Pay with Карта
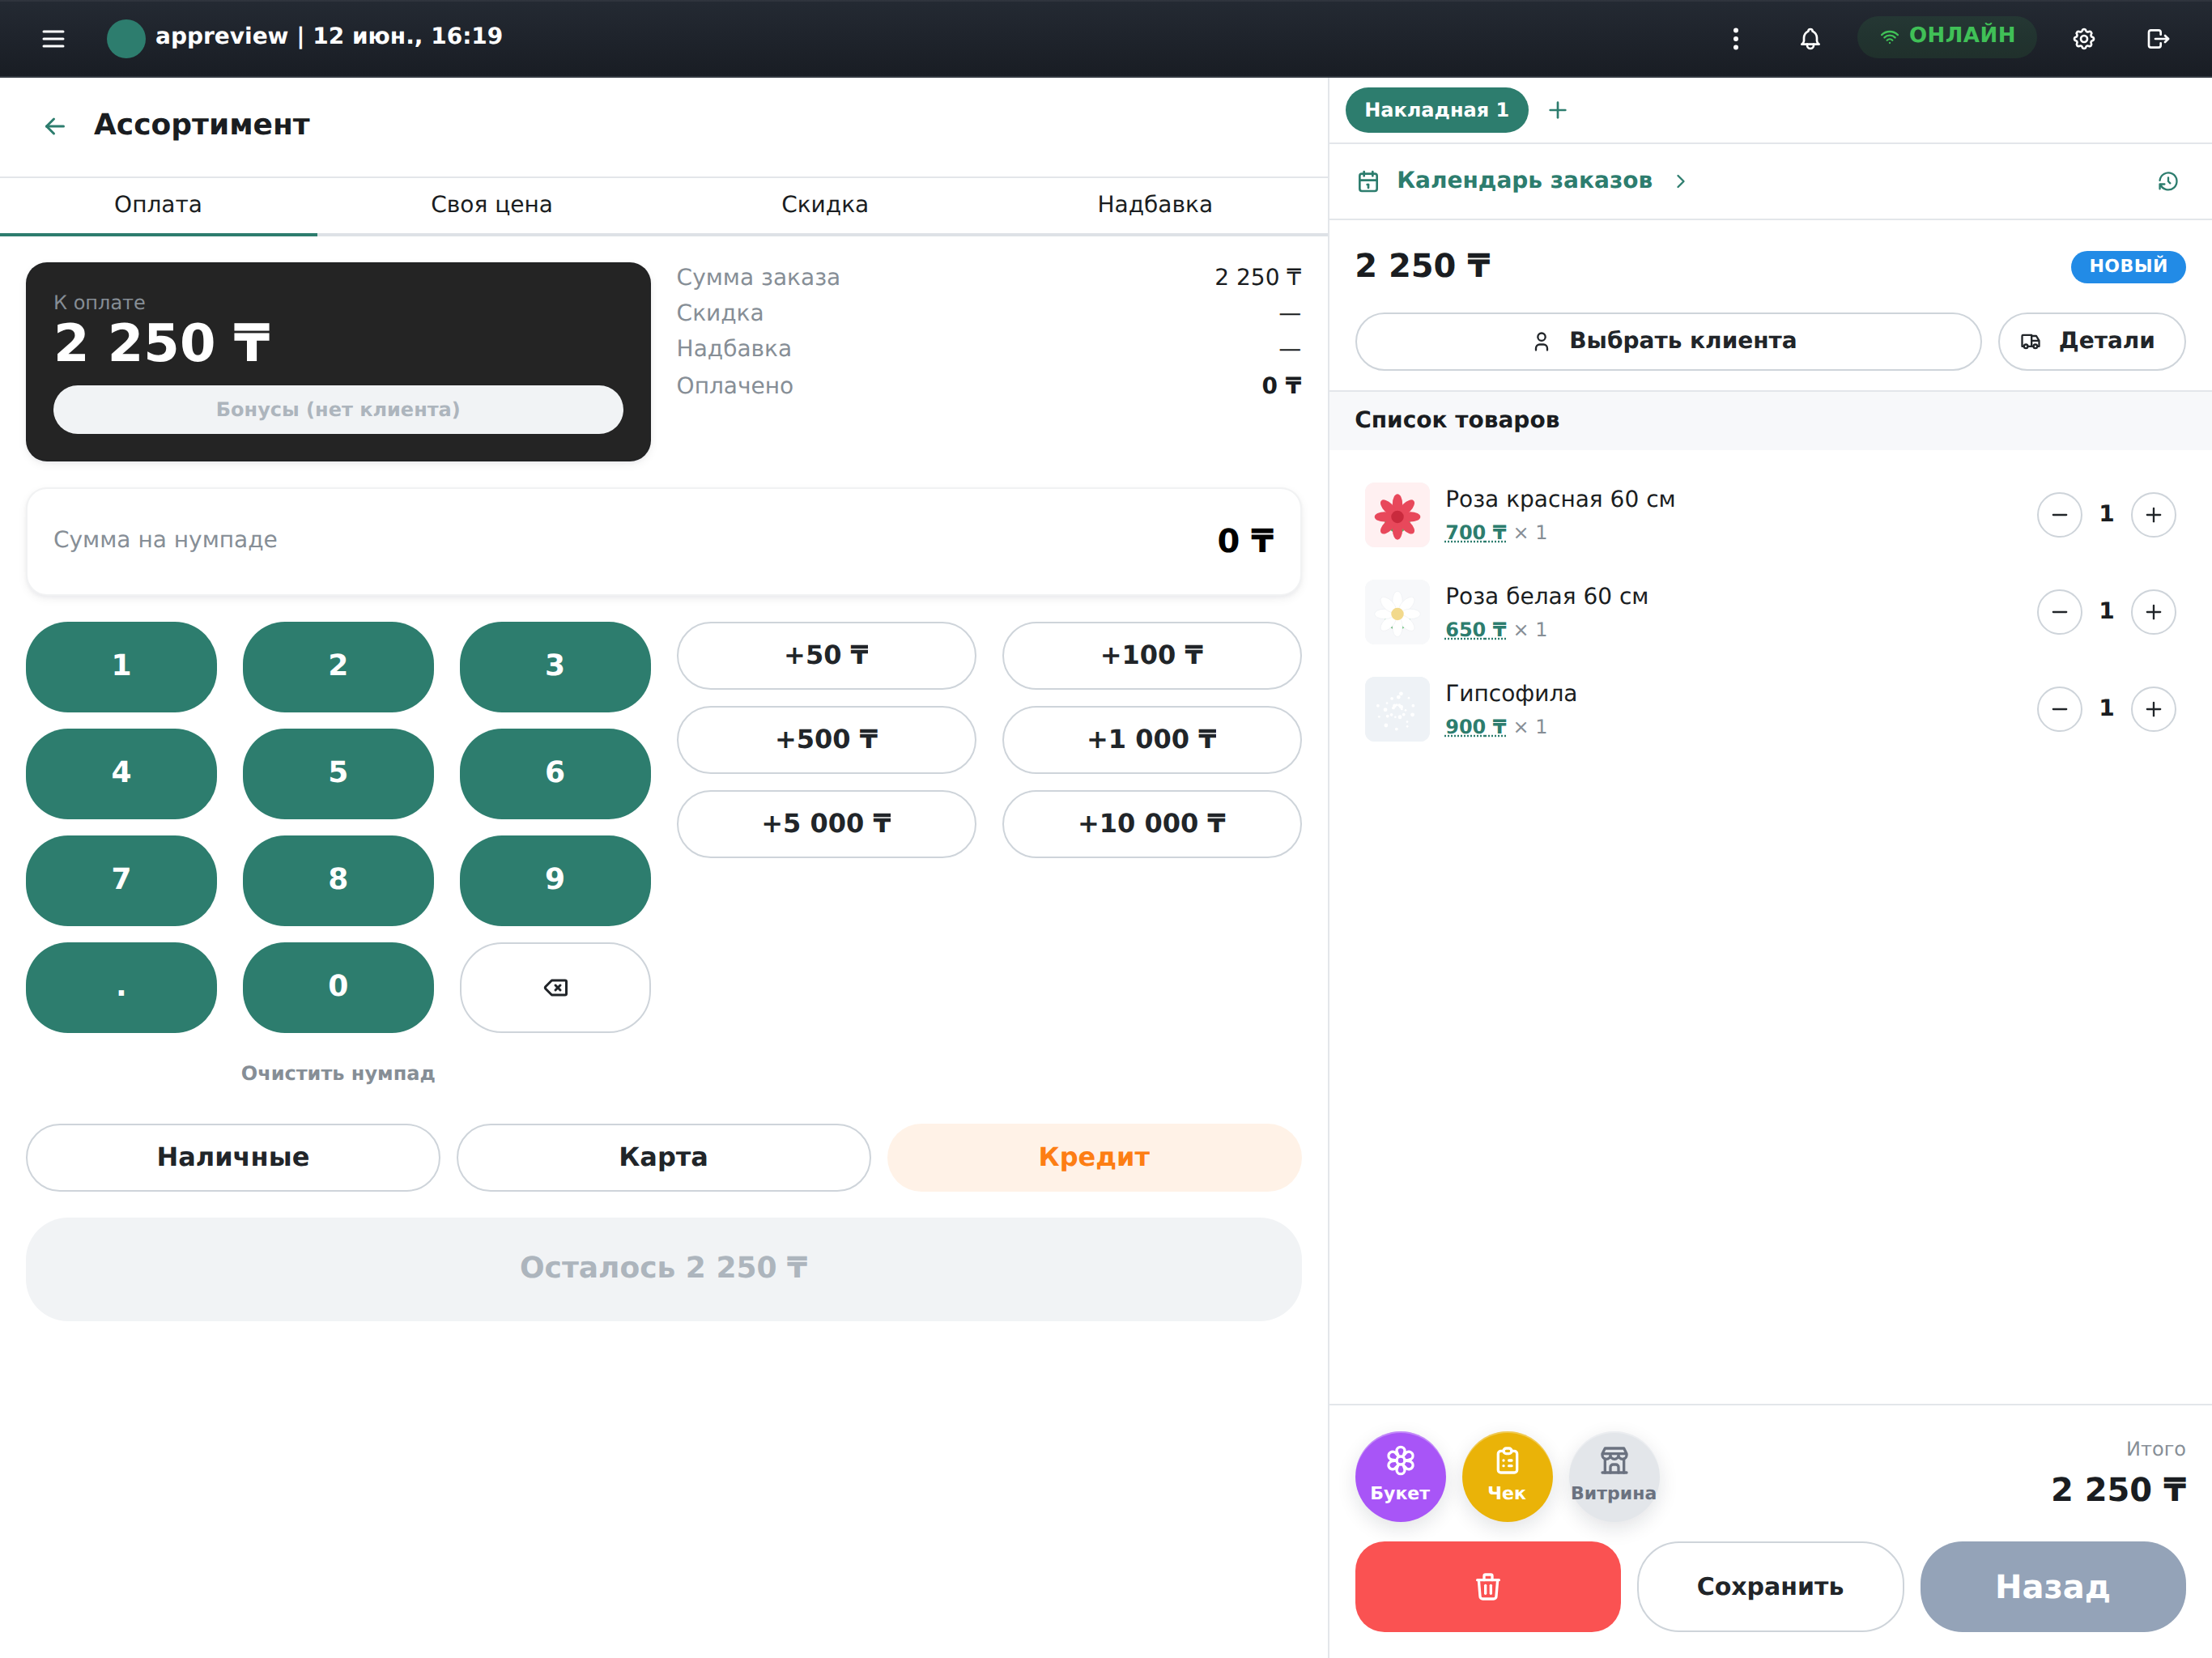The height and width of the screenshot is (1658, 2212). click(x=663, y=1157)
